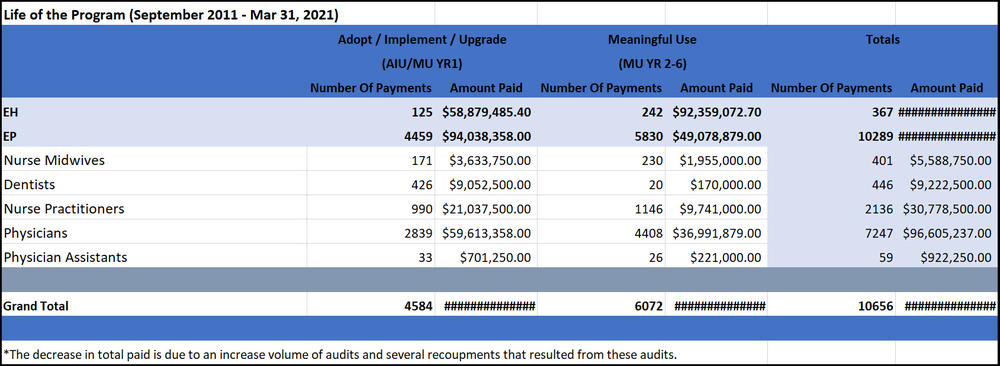Click the 'Meaningful Use' header cell
1000x366 pixels.
coord(652,40)
